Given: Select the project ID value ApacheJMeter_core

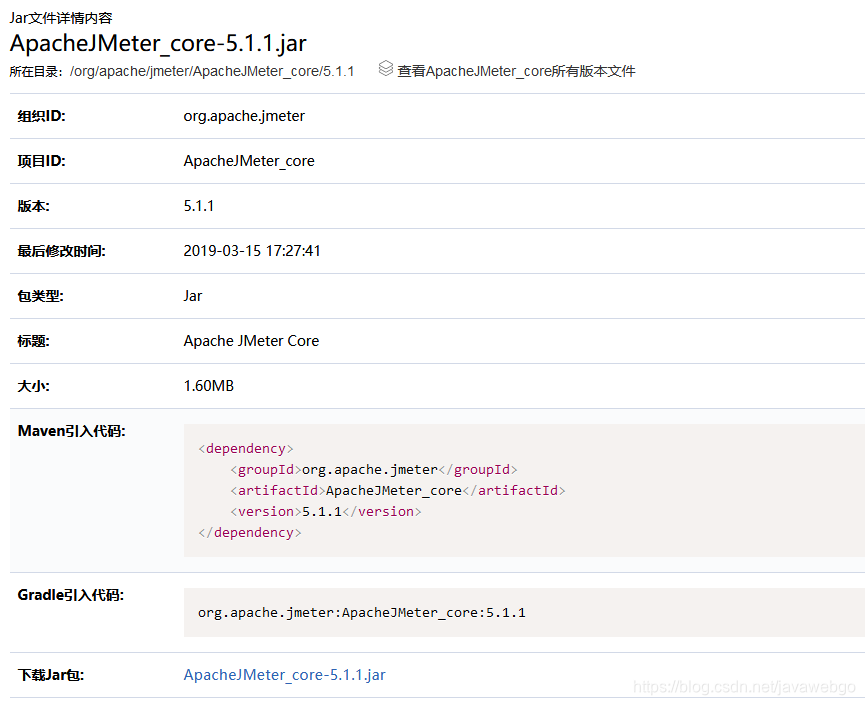Looking at the screenshot, I should click(249, 161).
